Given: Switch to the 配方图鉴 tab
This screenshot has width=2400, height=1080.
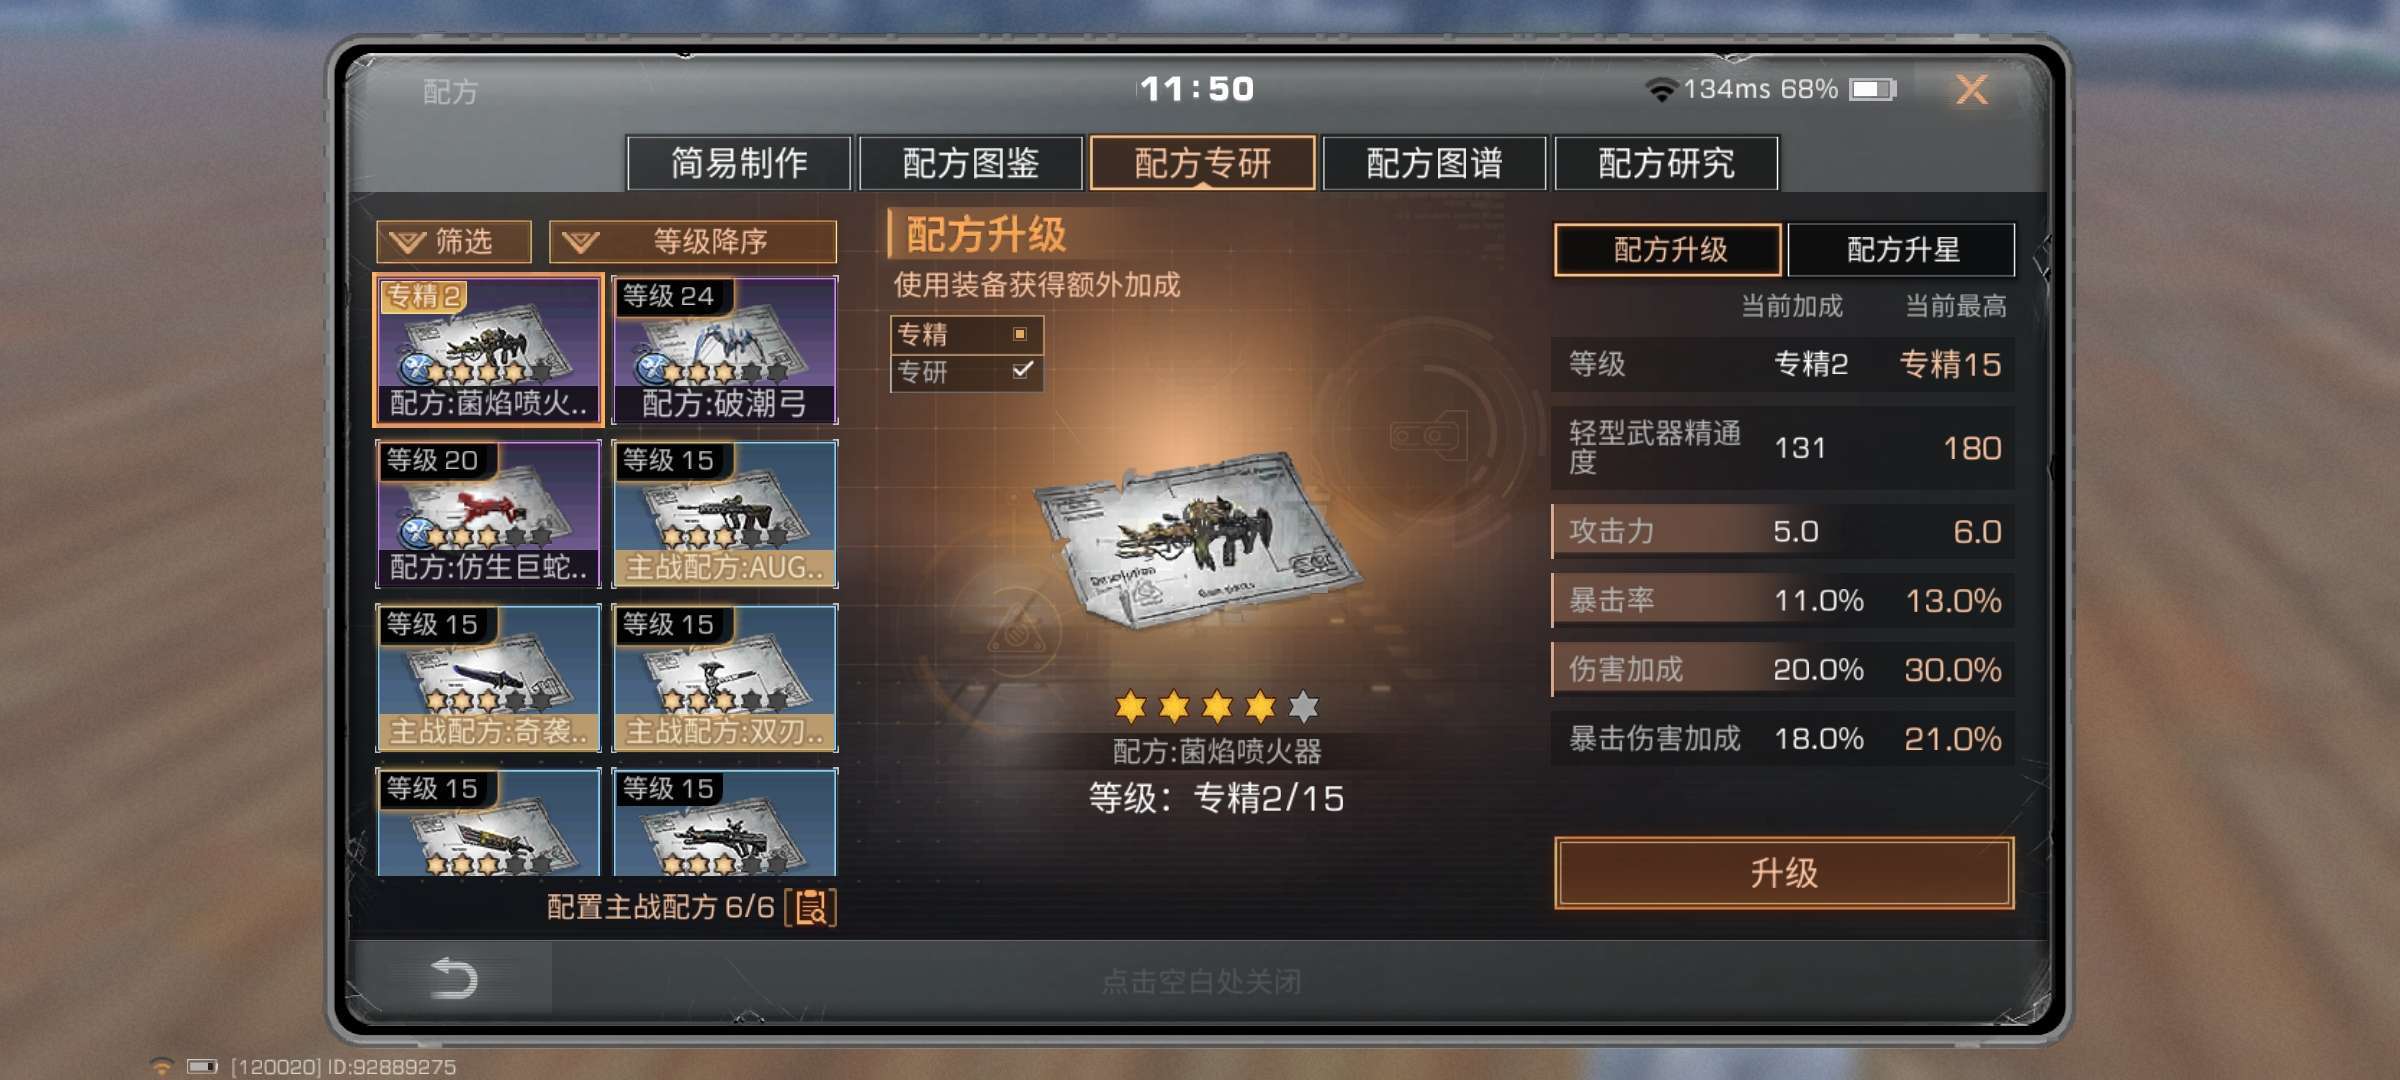Looking at the screenshot, I should click(x=970, y=163).
